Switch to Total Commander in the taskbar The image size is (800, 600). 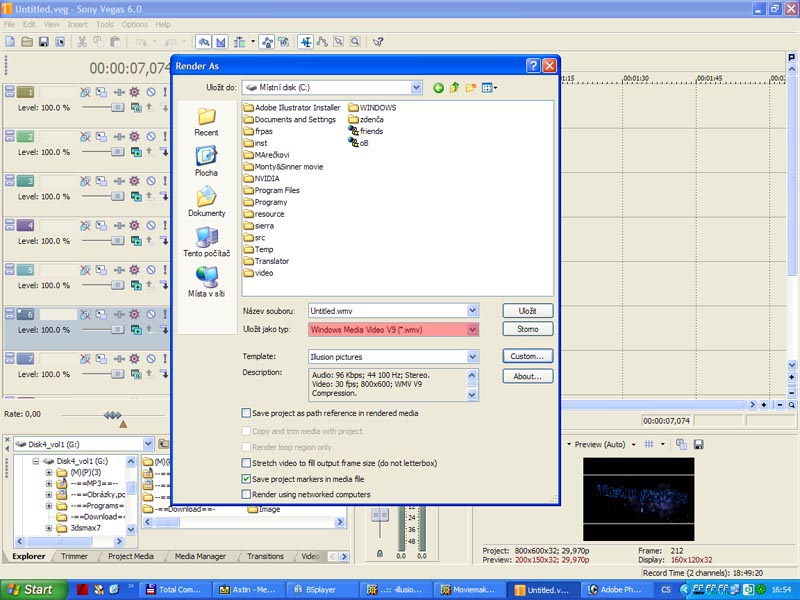(x=174, y=590)
